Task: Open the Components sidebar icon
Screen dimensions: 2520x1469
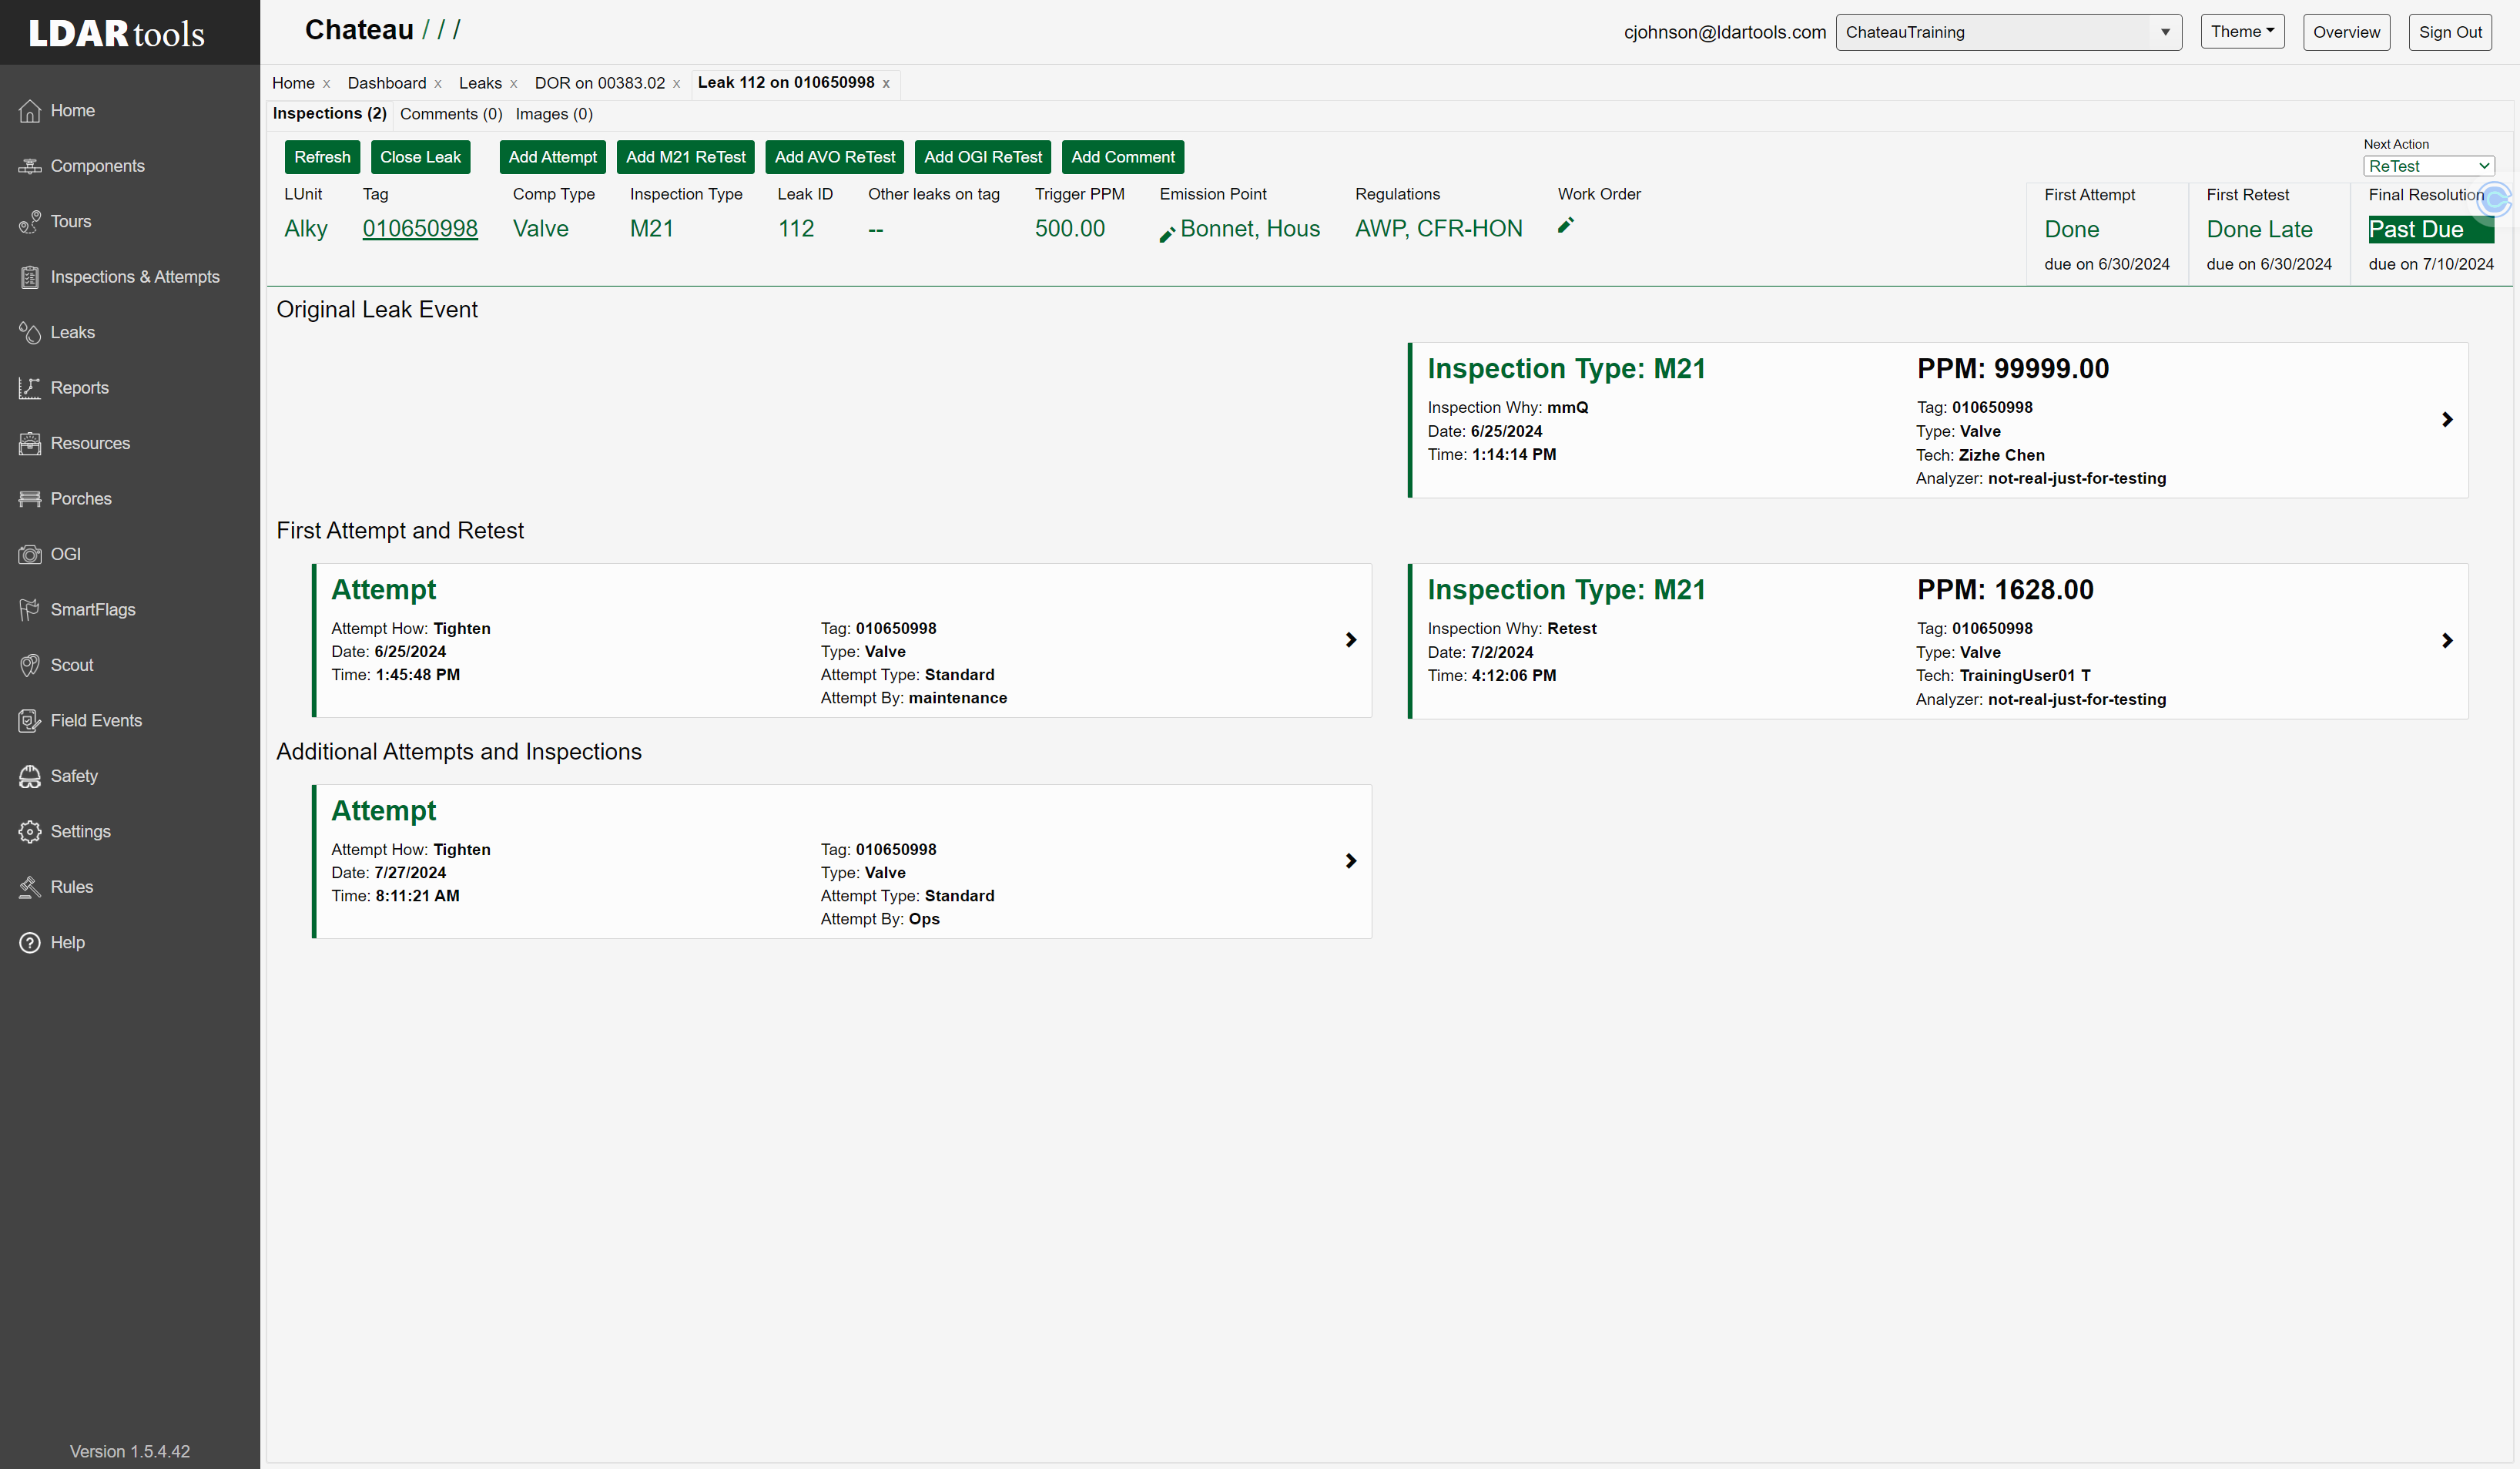Action: [x=30, y=166]
